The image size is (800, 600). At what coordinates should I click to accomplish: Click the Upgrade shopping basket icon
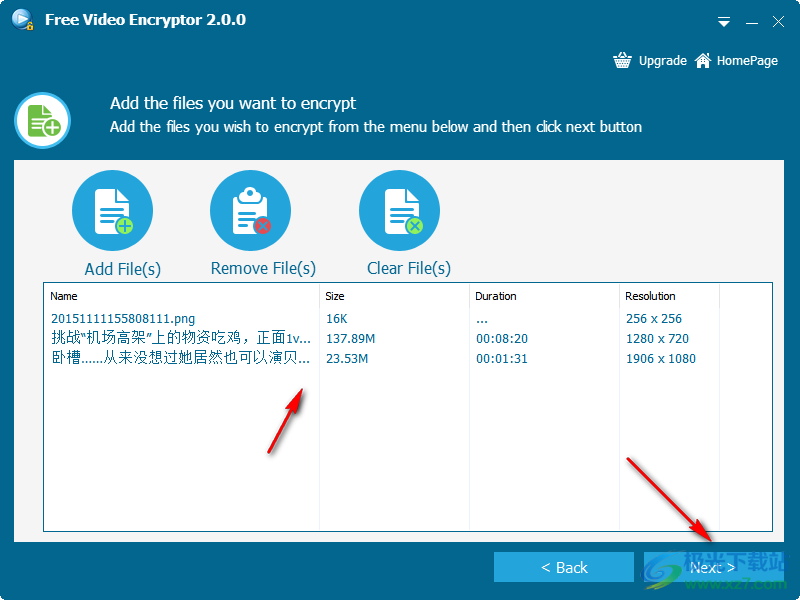point(622,60)
